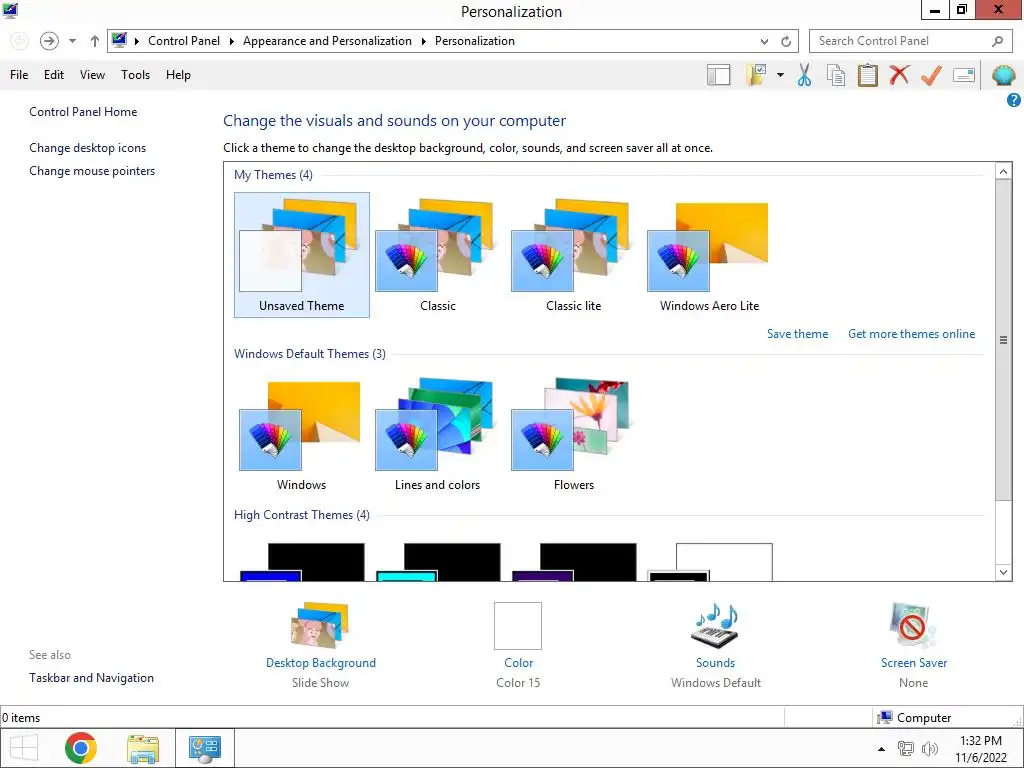Click theme list scroll up arrow
This screenshot has width=1024, height=768.
(1003, 171)
